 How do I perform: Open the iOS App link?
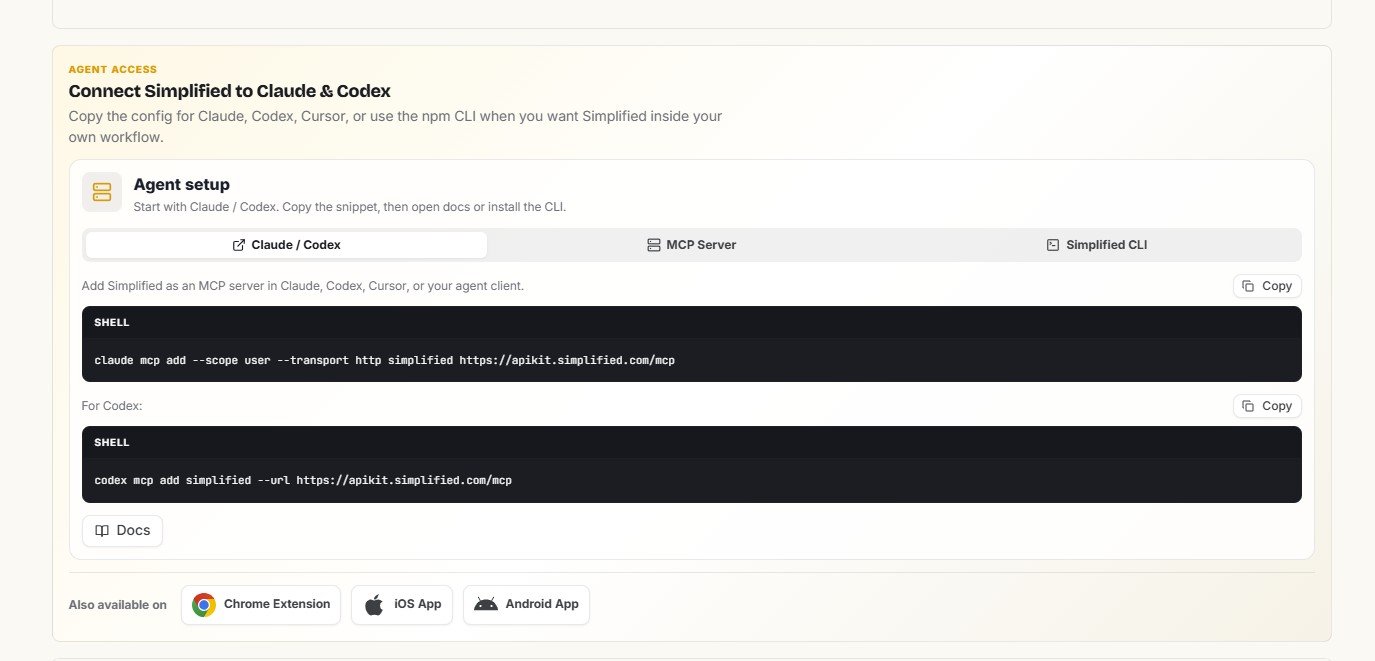(x=403, y=605)
